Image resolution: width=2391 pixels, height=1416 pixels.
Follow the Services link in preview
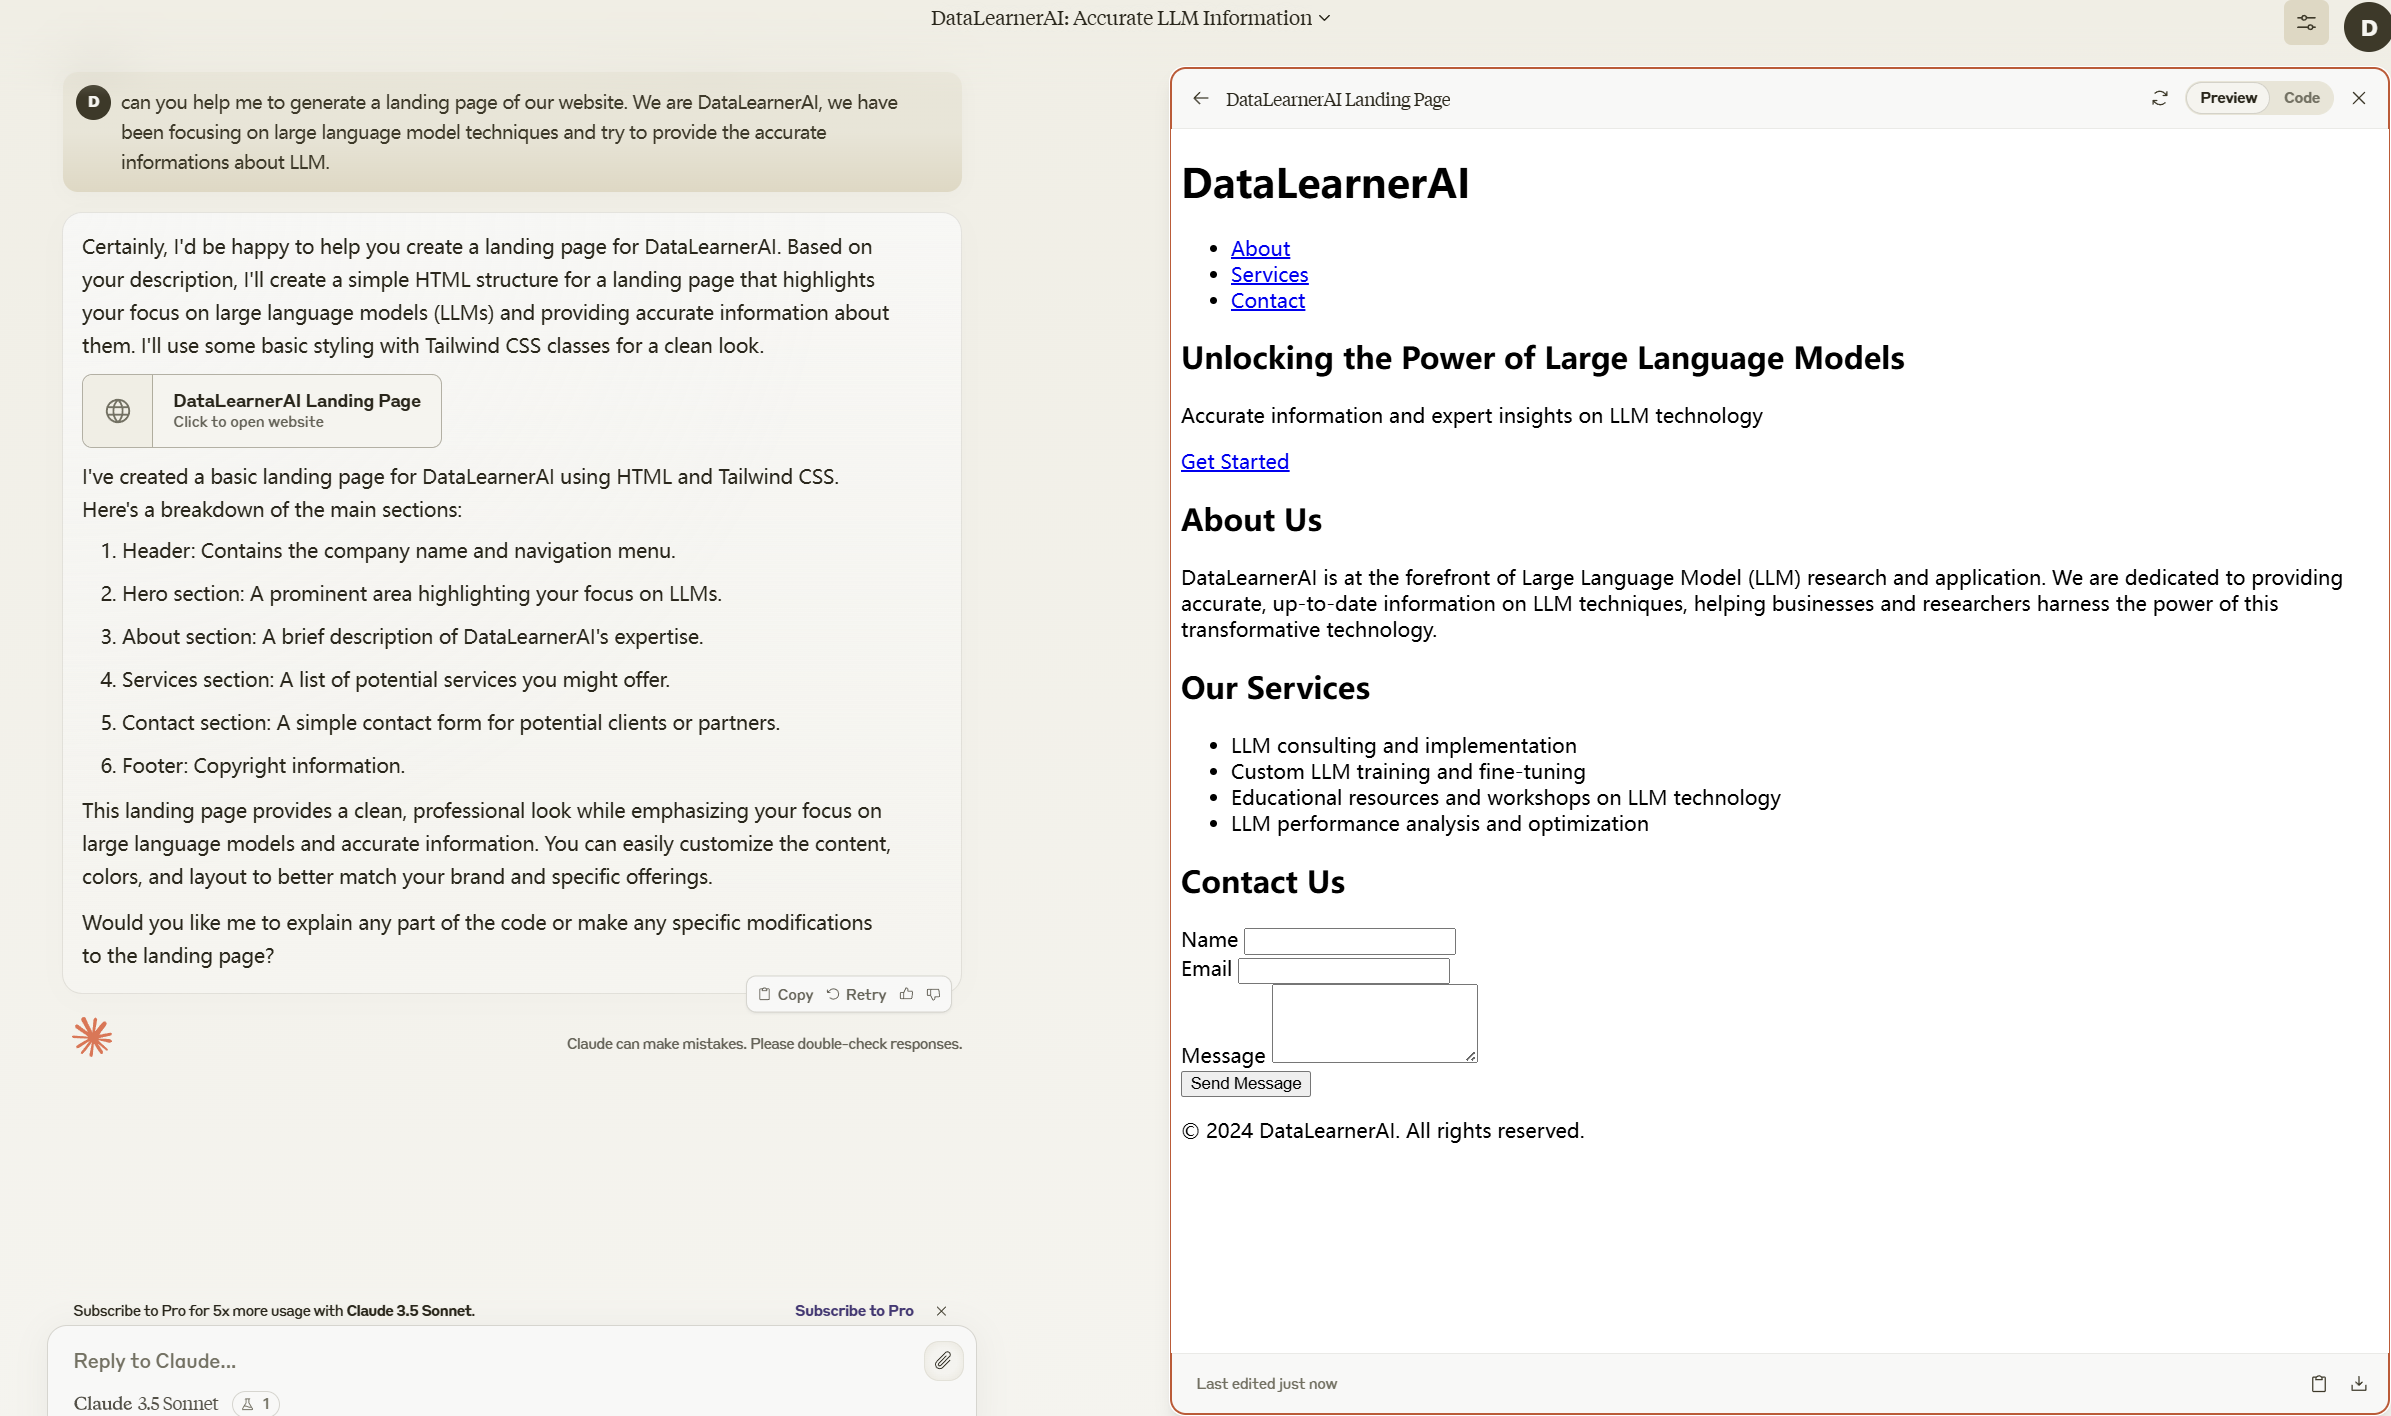click(1269, 274)
